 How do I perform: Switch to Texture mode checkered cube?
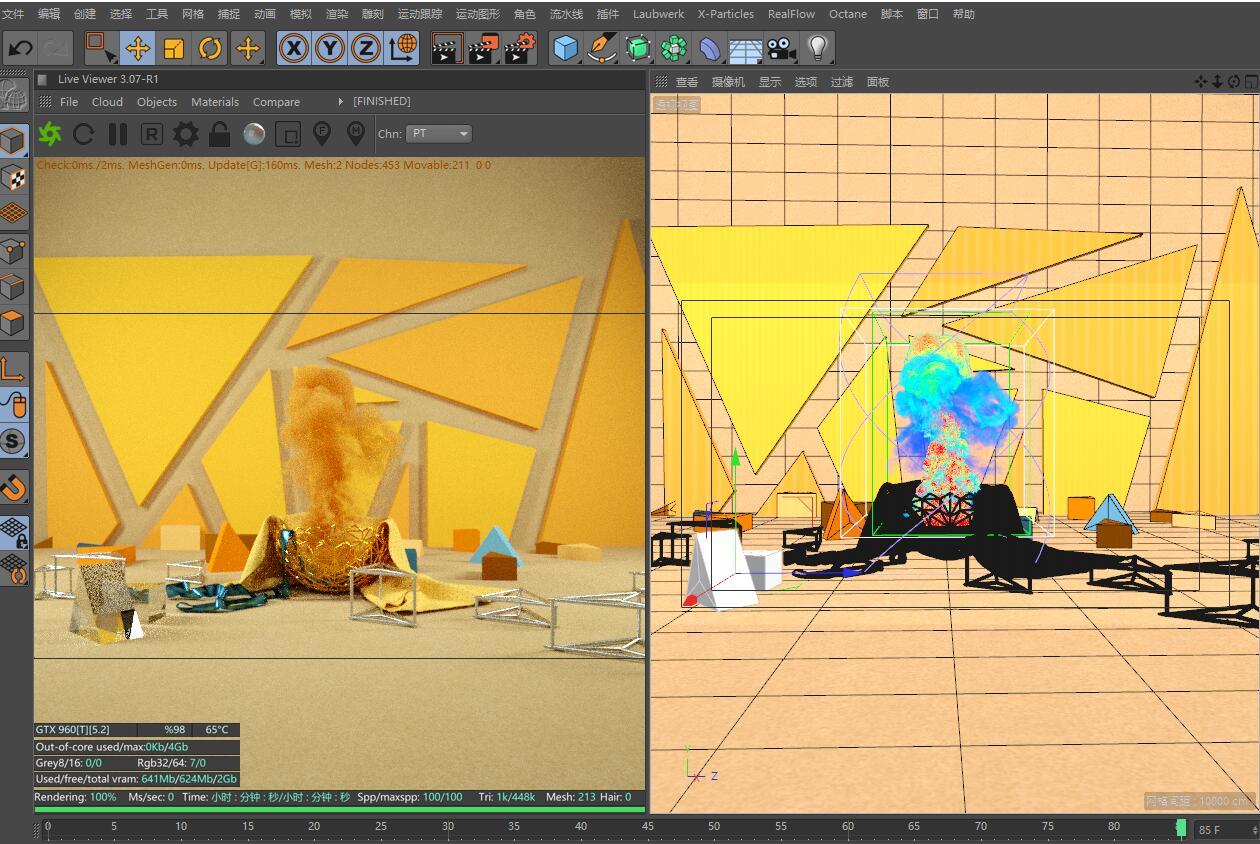(x=14, y=177)
